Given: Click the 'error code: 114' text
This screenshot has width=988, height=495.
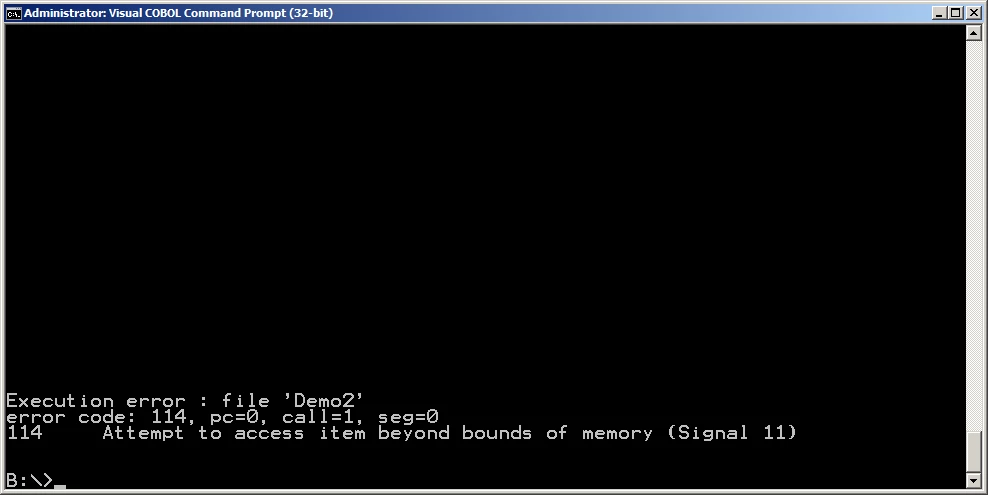Looking at the screenshot, I should (96, 417).
